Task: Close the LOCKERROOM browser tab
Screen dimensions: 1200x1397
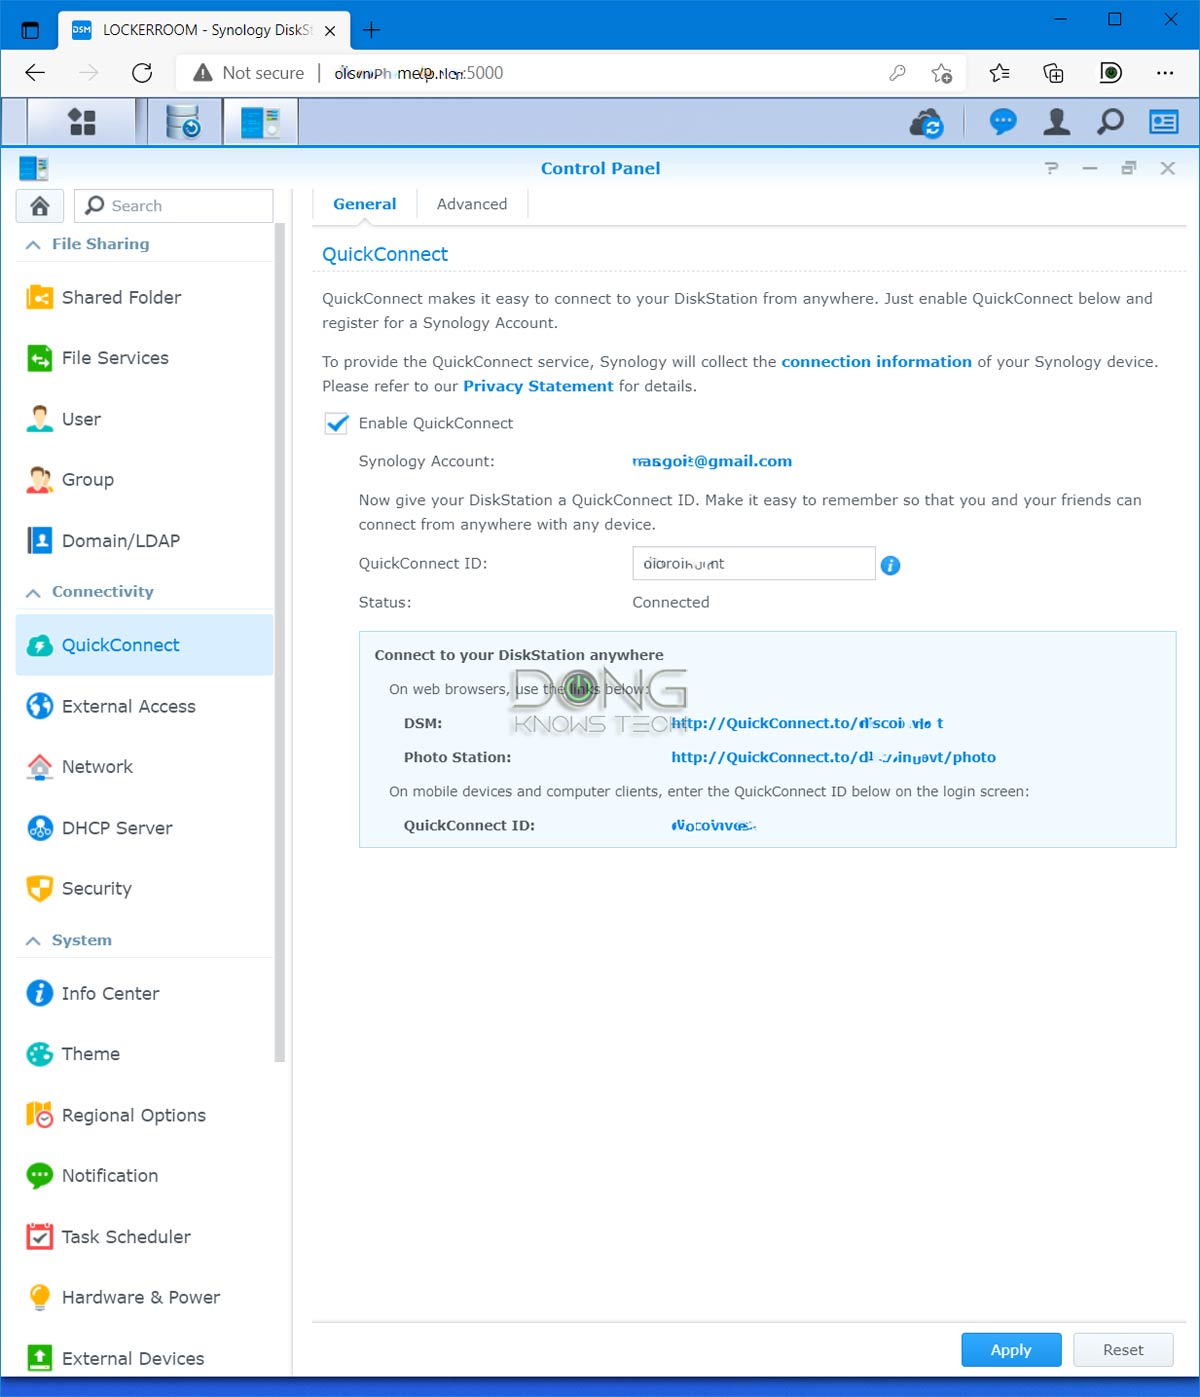Action: (x=330, y=31)
